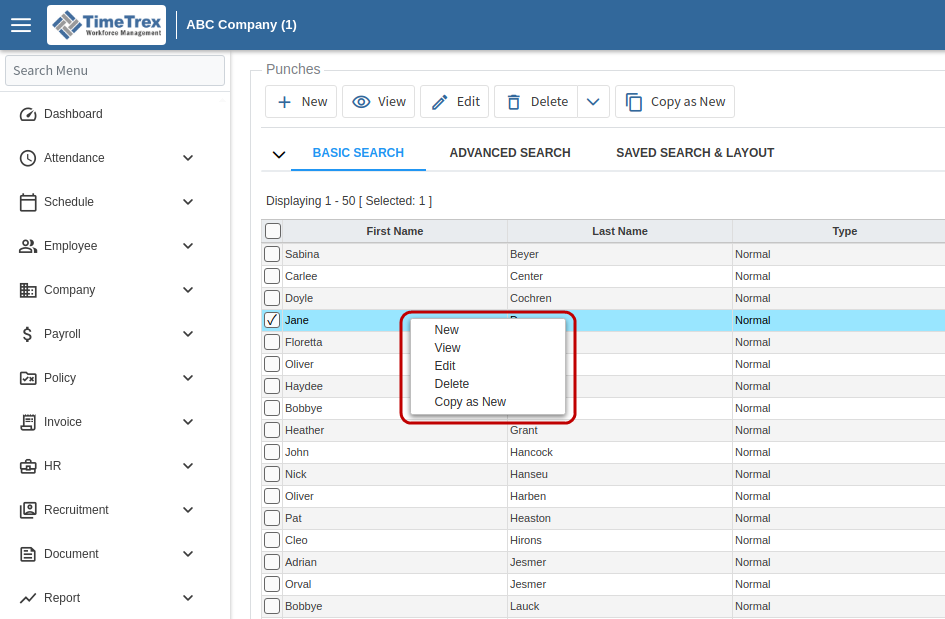Sort by the Last Name column header
Image resolution: width=945 pixels, height=619 pixels.
pos(620,231)
